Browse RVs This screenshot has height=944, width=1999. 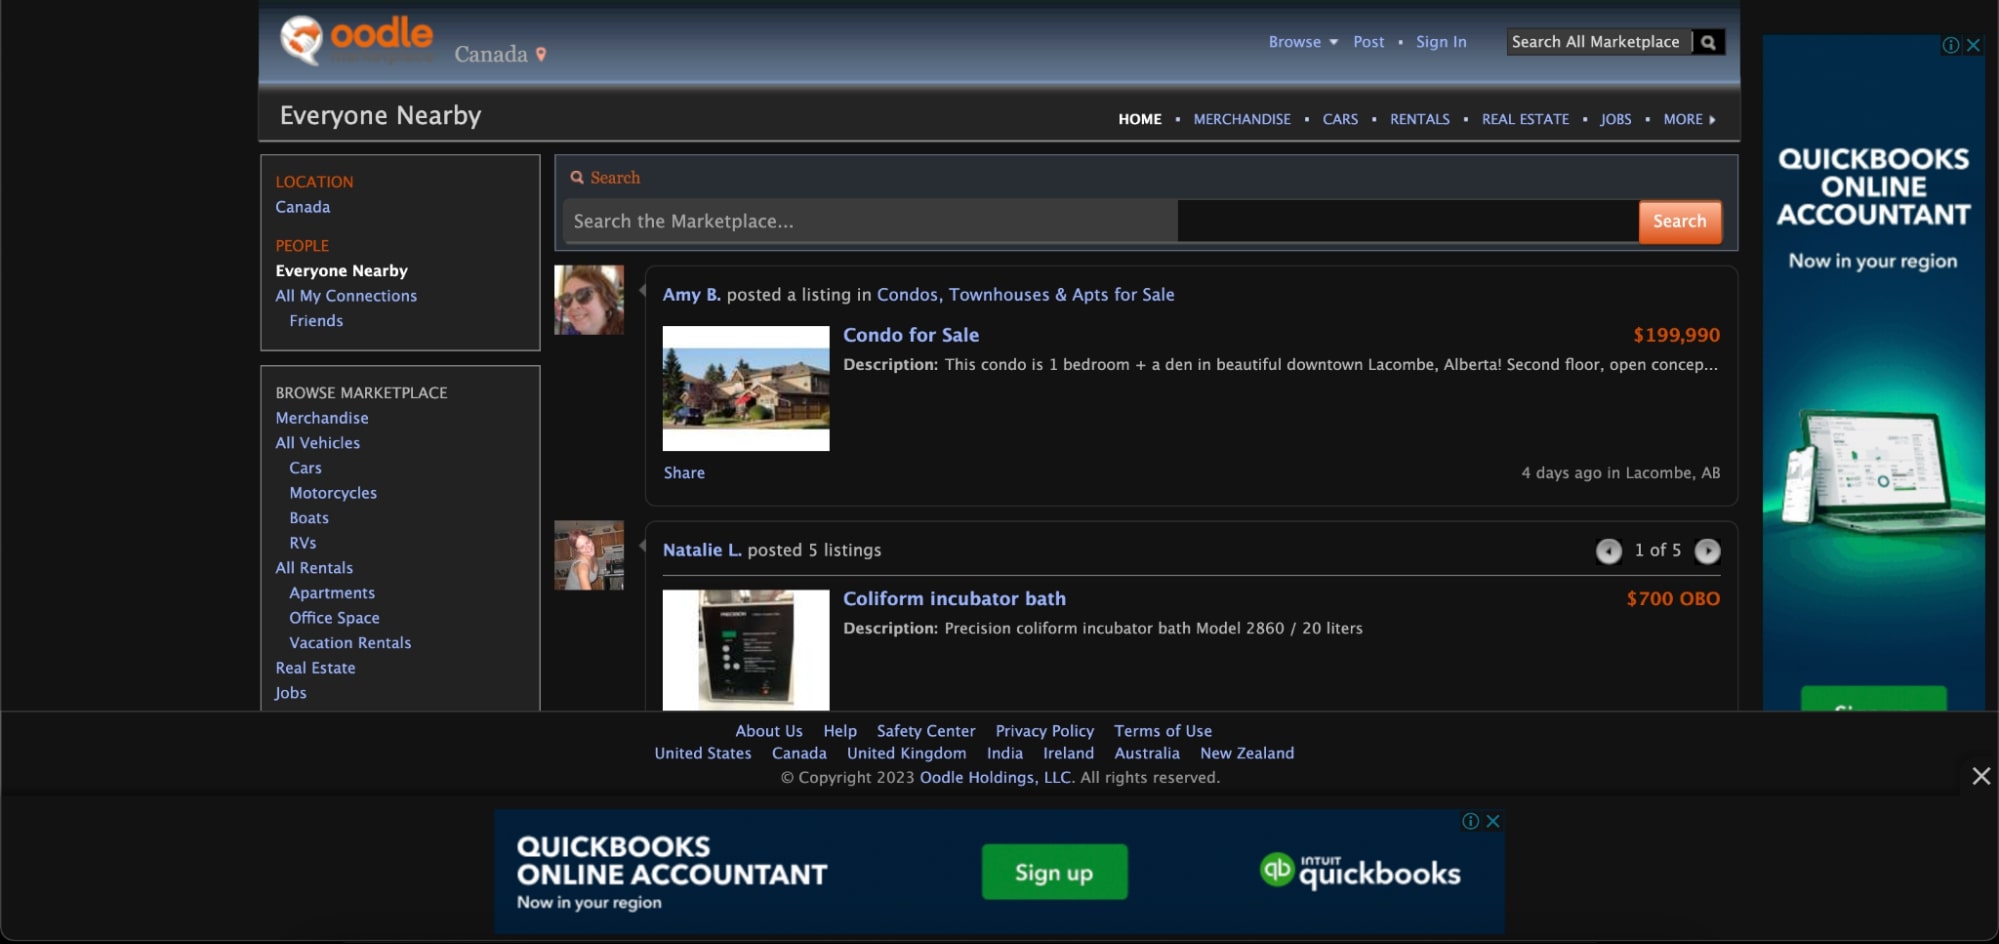tap(303, 543)
